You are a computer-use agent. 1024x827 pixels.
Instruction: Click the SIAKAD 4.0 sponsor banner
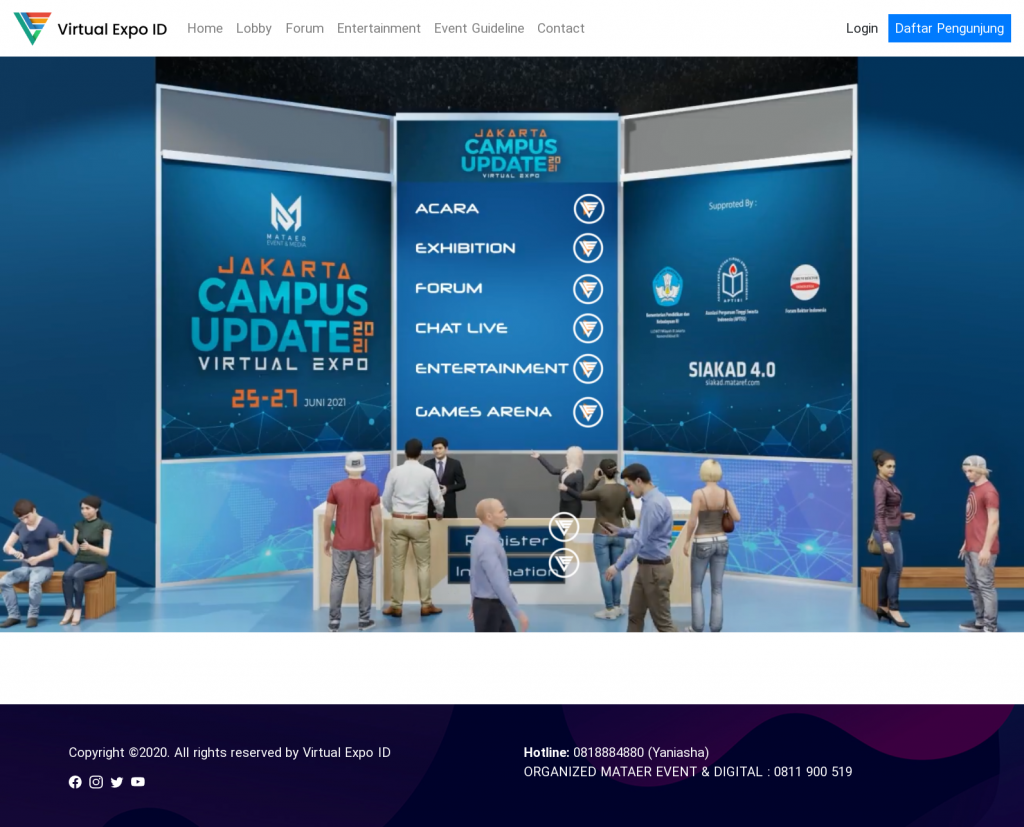point(731,372)
